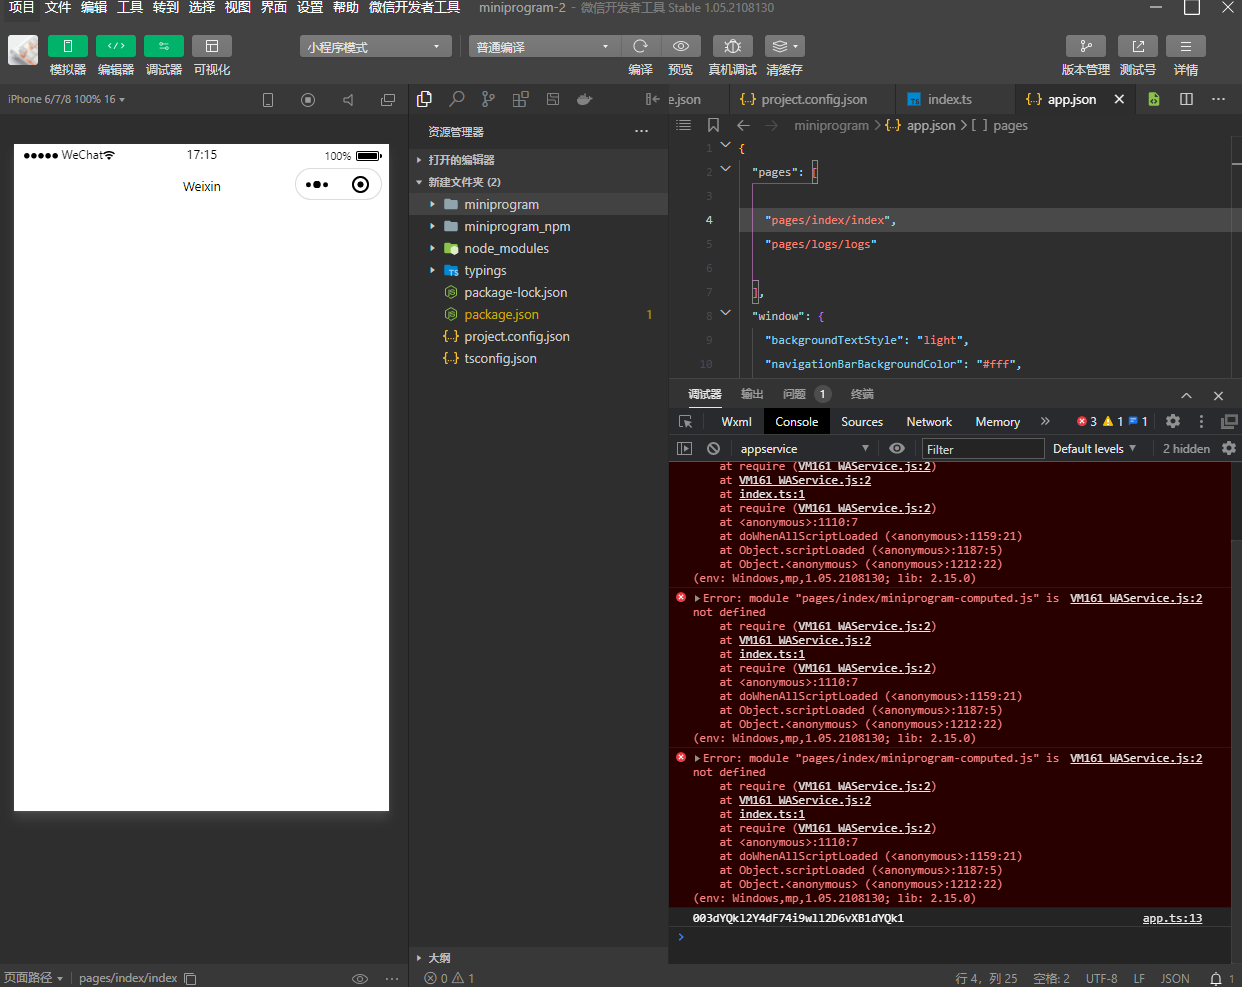1242x987 pixels.
Task: Open the appservice context dropdown
Action: click(804, 449)
